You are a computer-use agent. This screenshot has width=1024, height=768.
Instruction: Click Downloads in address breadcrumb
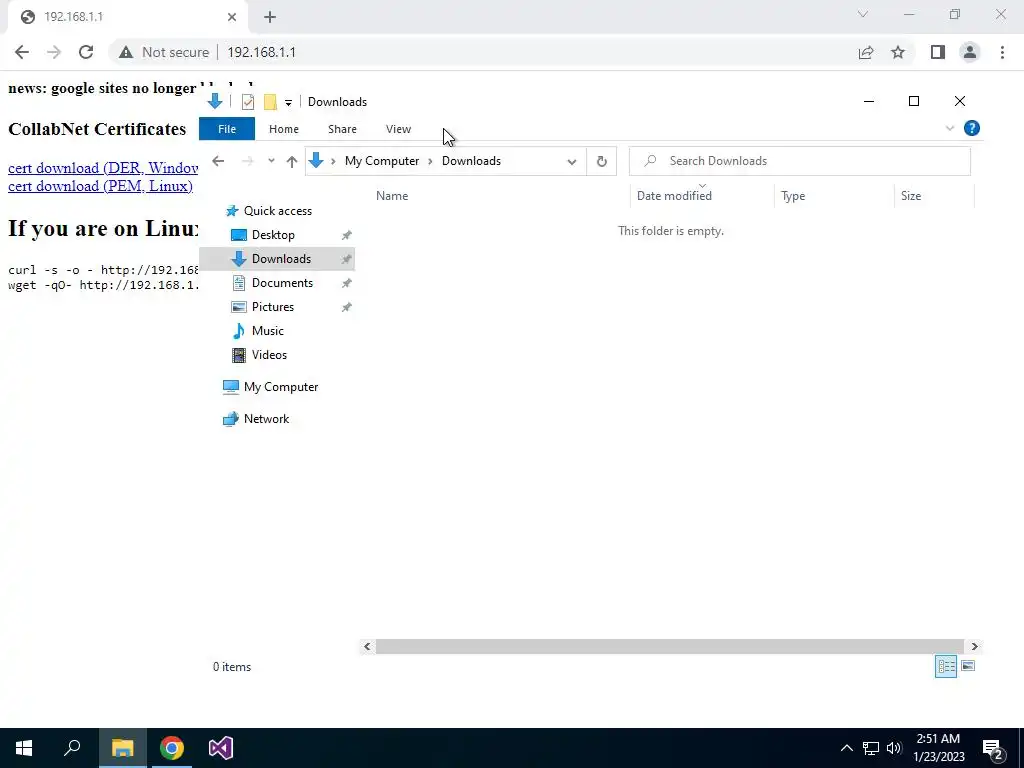472,161
